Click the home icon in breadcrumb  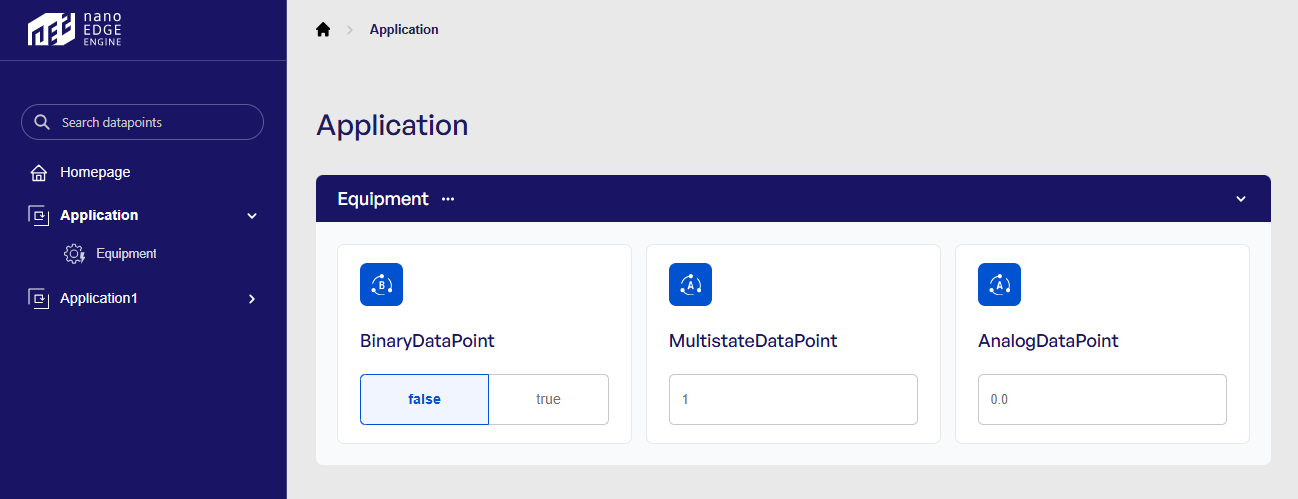(323, 30)
